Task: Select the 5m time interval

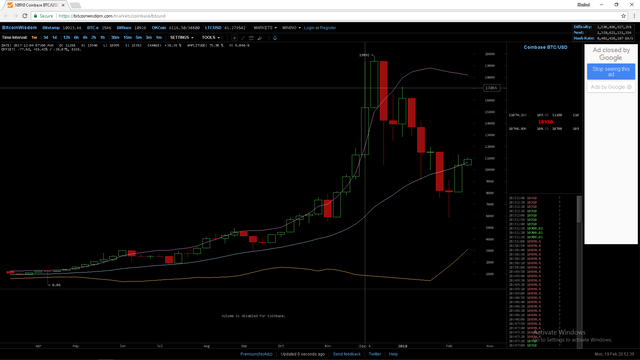Action: coord(139,38)
